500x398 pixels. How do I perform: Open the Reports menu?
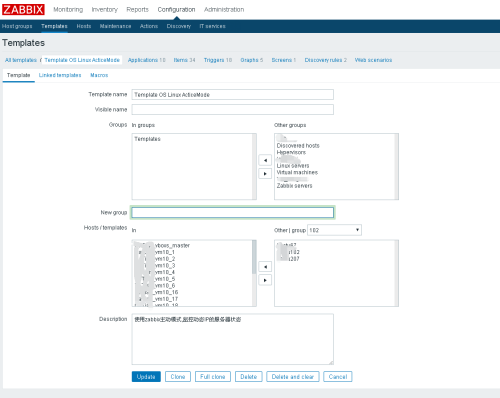tap(137, 10)
